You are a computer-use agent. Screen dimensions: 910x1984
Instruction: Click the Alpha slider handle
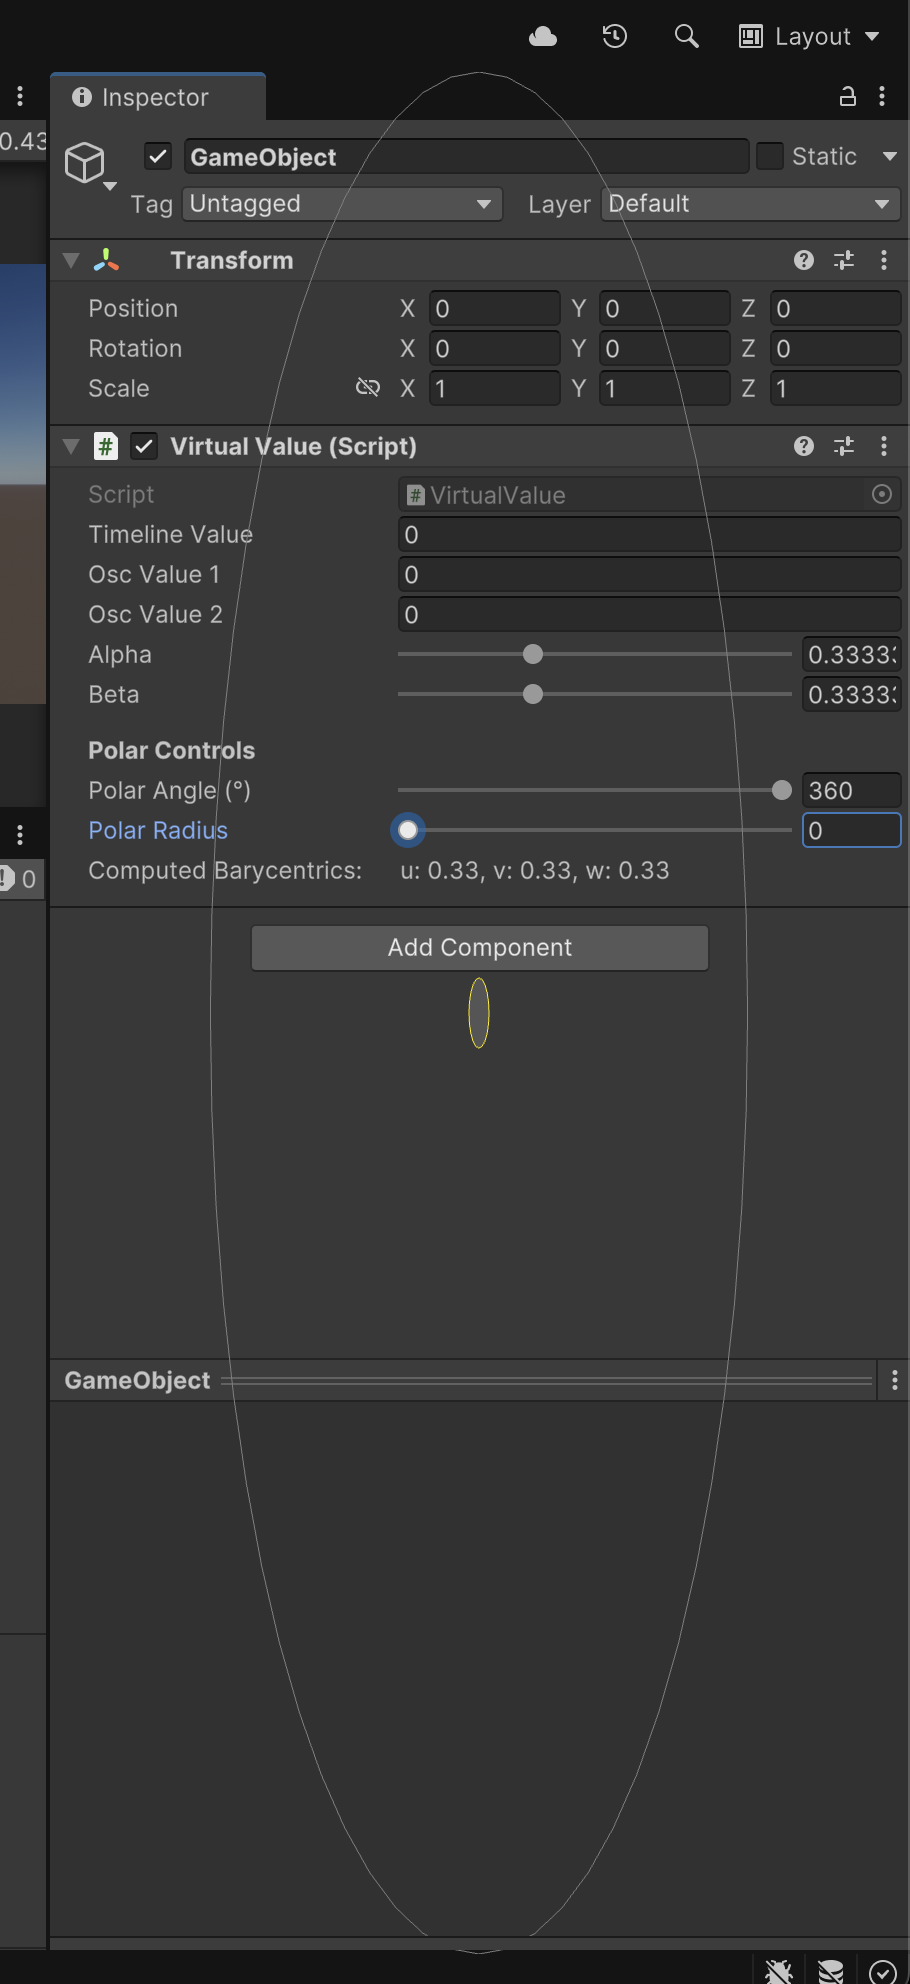[x=533, y=654]
